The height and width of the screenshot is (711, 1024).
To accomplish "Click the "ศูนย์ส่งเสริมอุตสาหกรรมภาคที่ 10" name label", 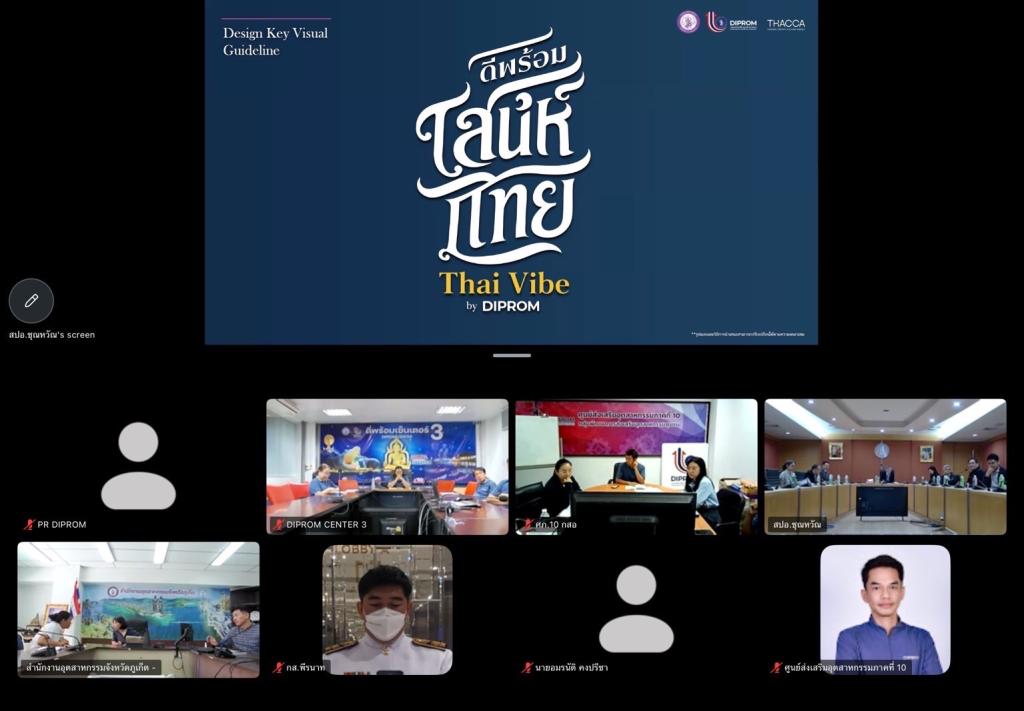I will (x=845, y=667).
